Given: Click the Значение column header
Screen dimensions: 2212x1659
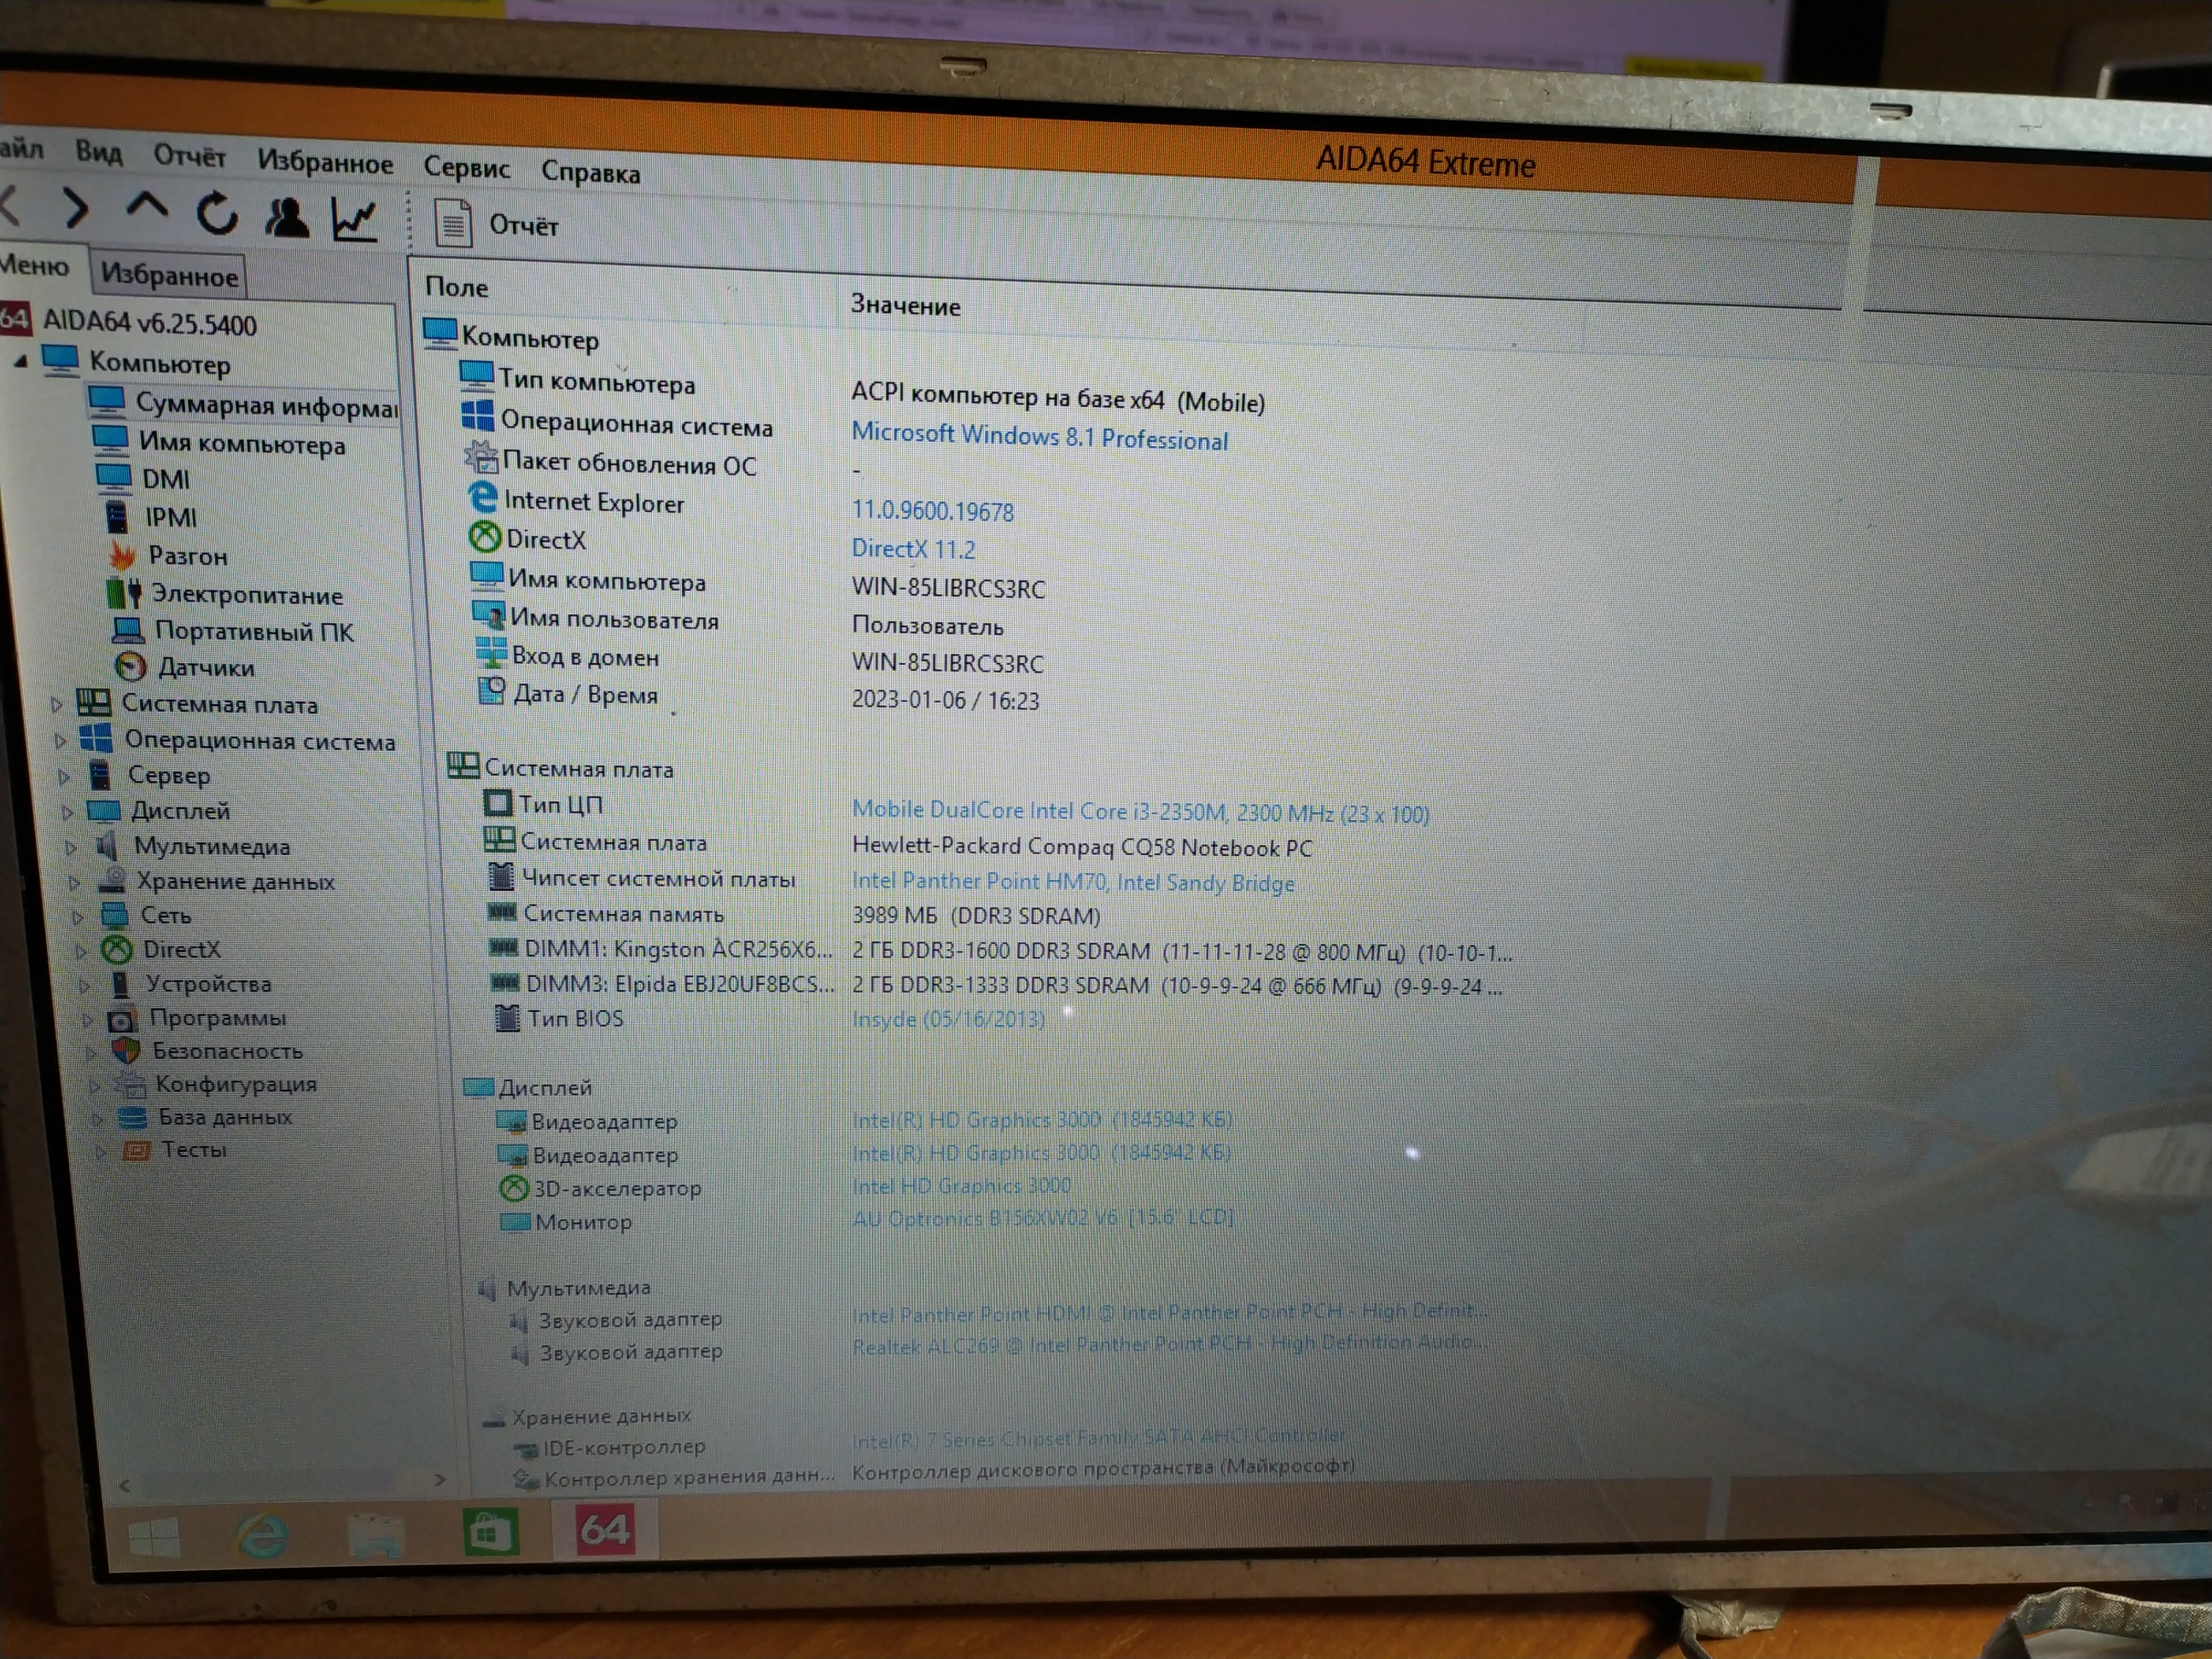Looking at the screenshot, I should (905, 305).
